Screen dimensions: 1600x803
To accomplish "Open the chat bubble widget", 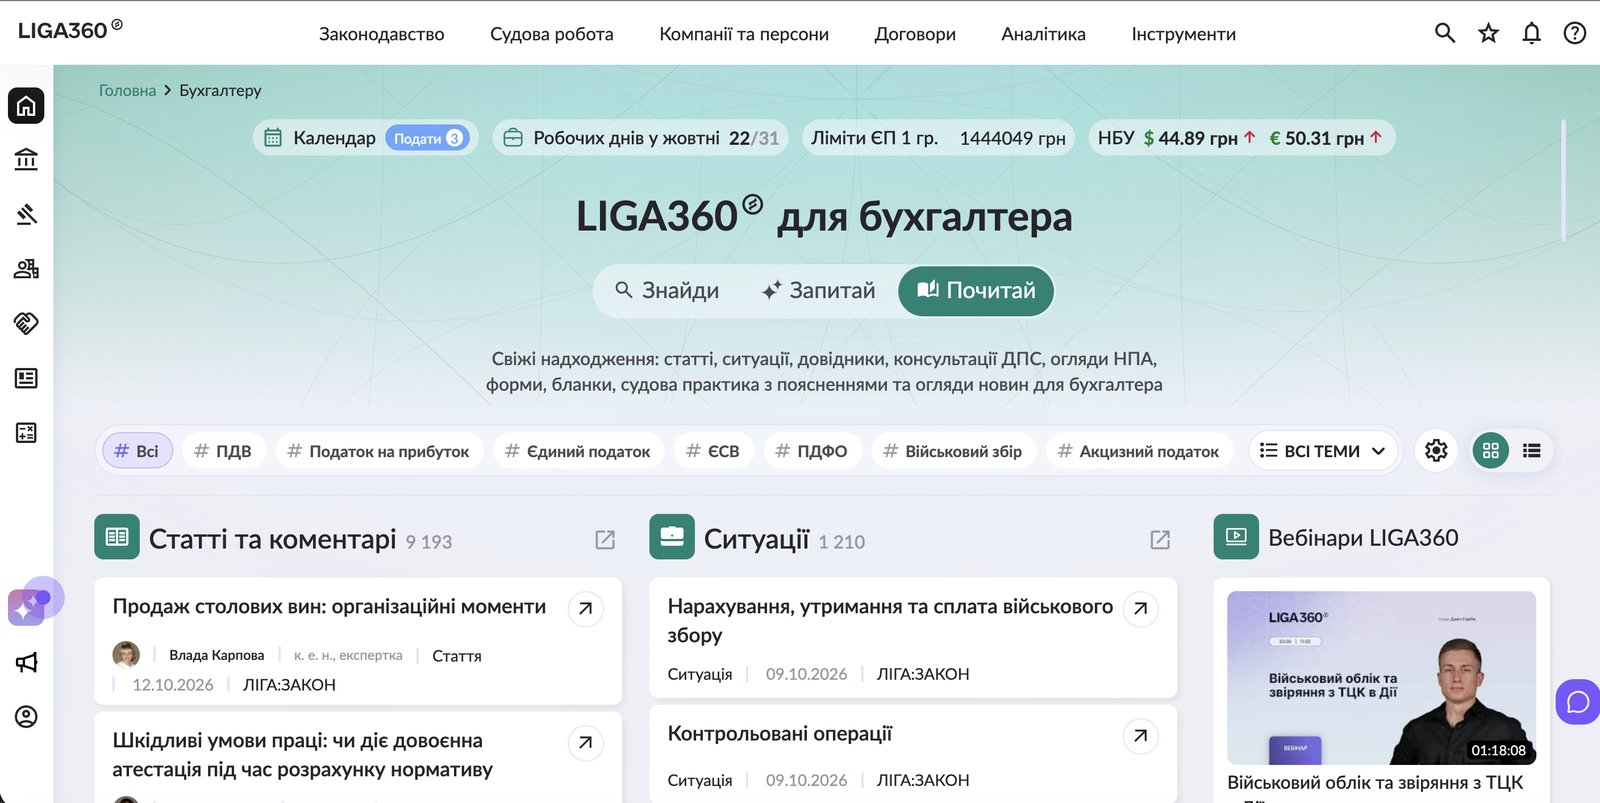I will 1578,702.
